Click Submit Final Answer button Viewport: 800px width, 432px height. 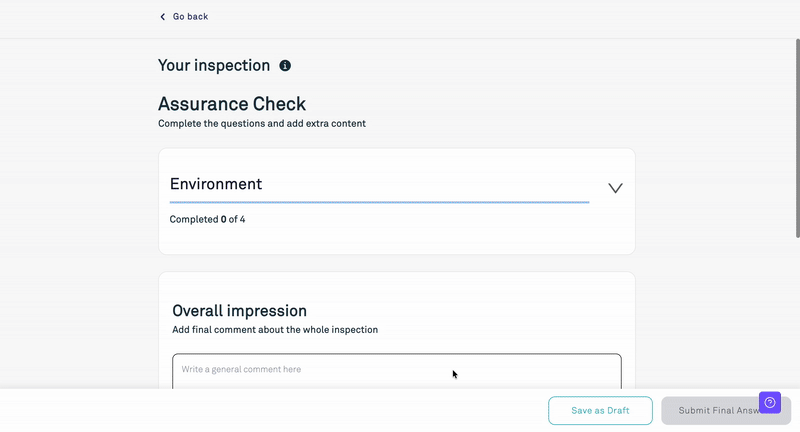pos(710,411)
